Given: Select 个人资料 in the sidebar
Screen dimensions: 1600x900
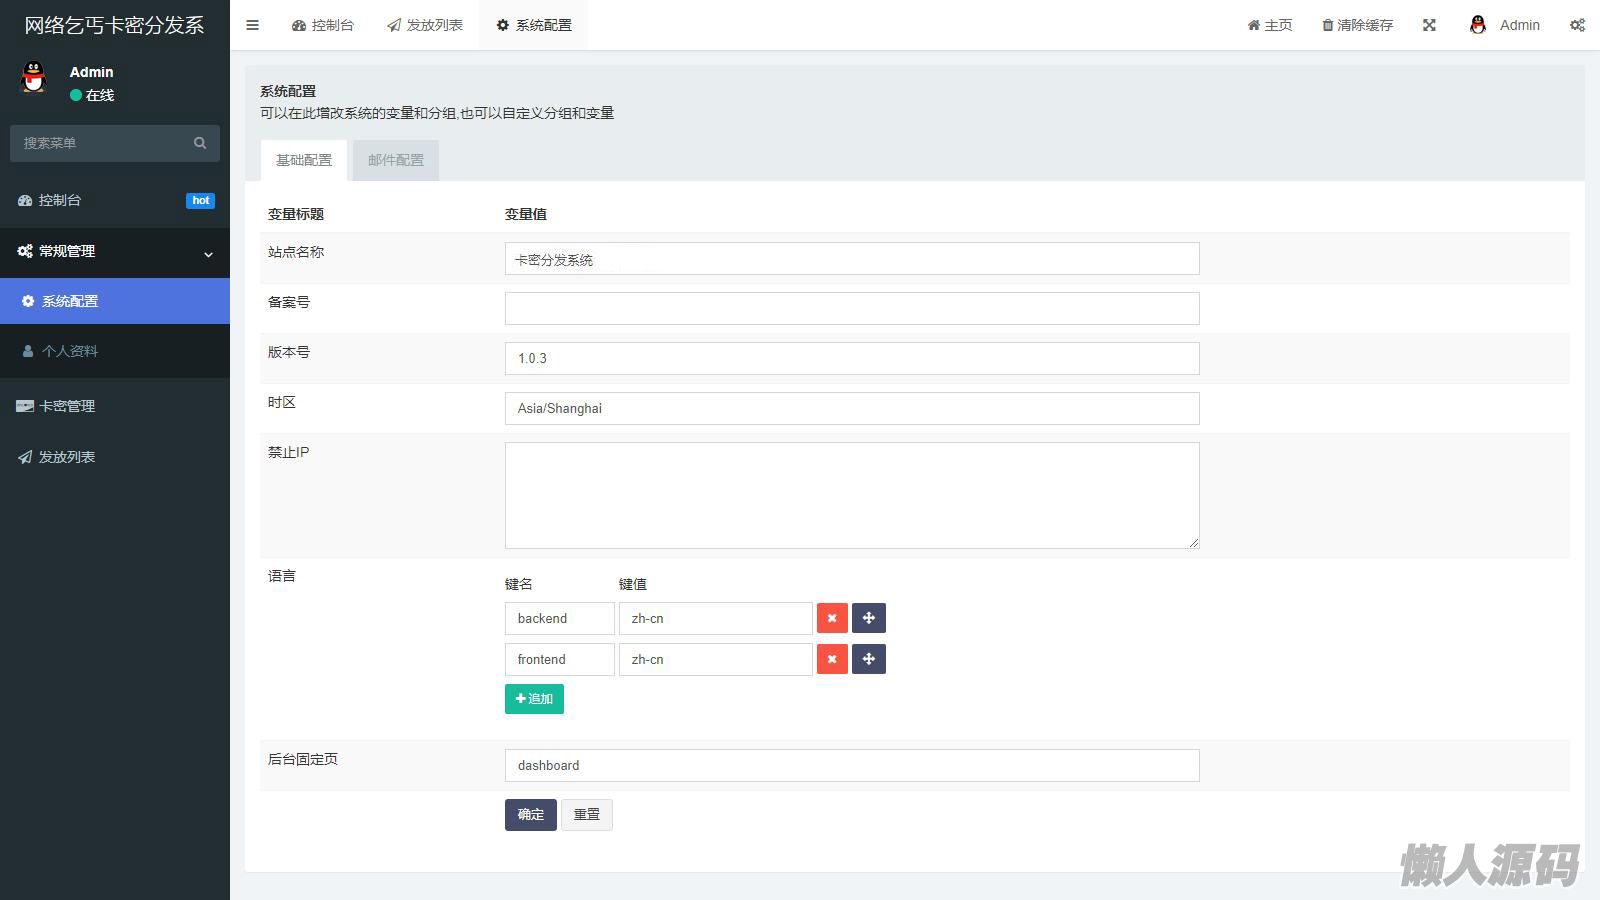Looking at the screenshot, I should (x=70, y=351).
